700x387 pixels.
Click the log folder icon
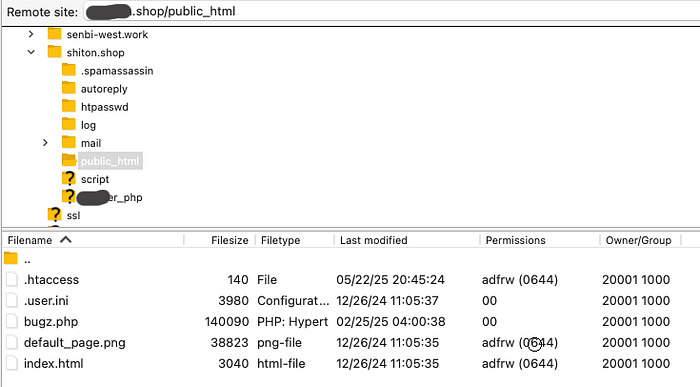69,124
